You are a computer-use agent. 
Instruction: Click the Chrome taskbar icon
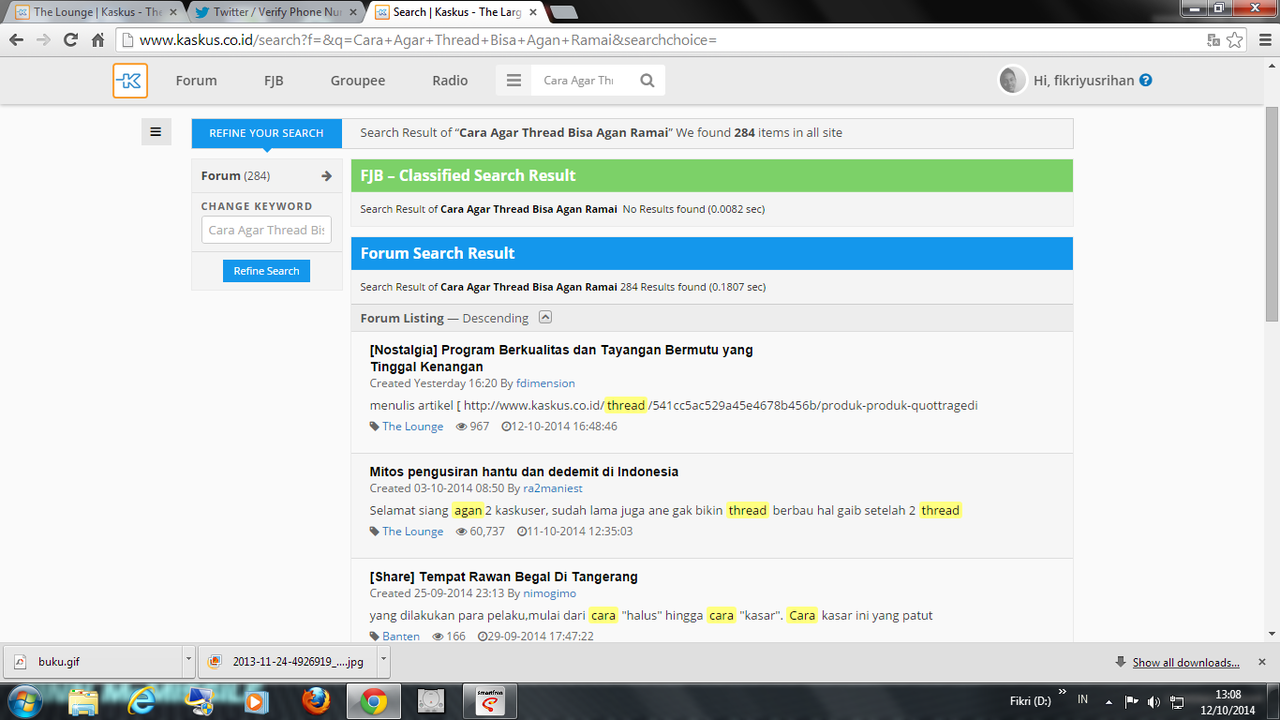pyautogui.click(x=374, y=701)
